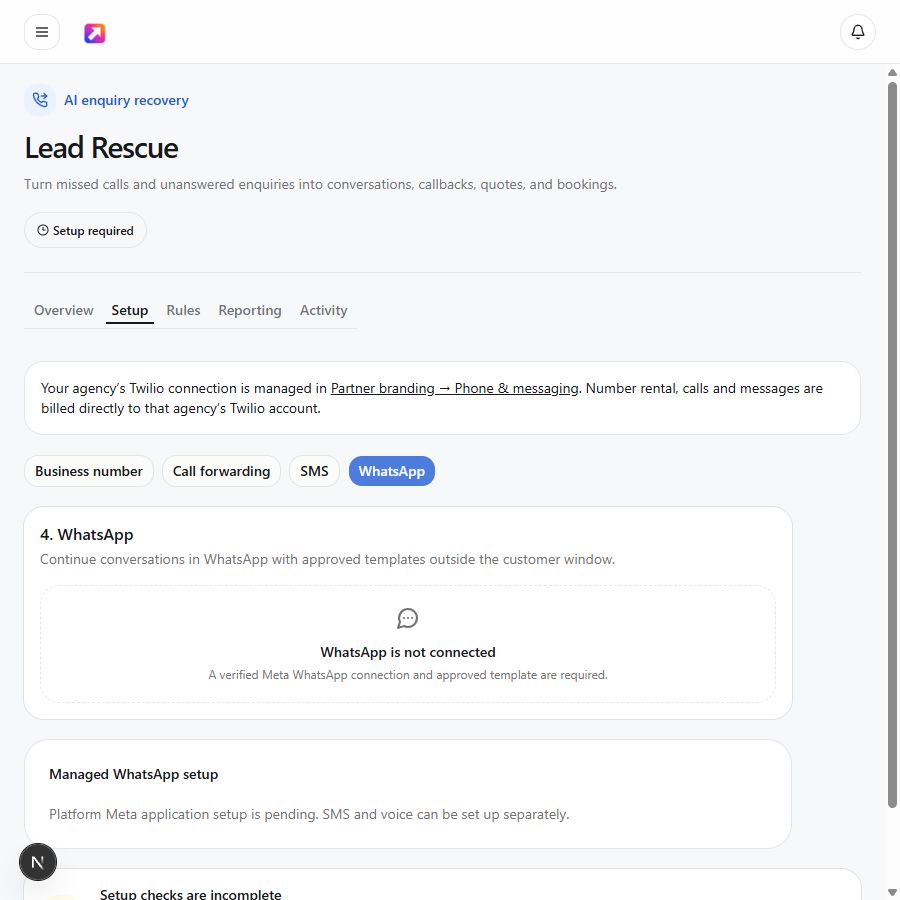Click the clock icon in Setup required
The height and width of the screenshot is (900, 900).
43,230
